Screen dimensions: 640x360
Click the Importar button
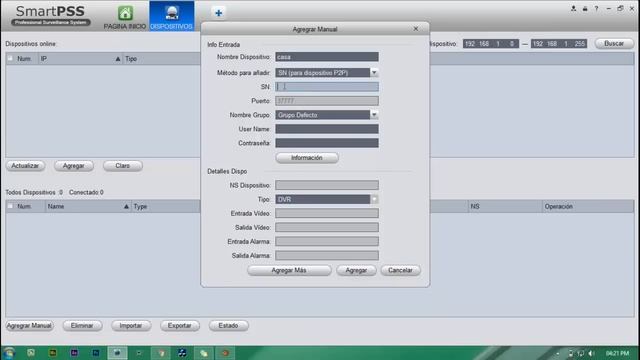pyautogui.click(x=131, y=326)
